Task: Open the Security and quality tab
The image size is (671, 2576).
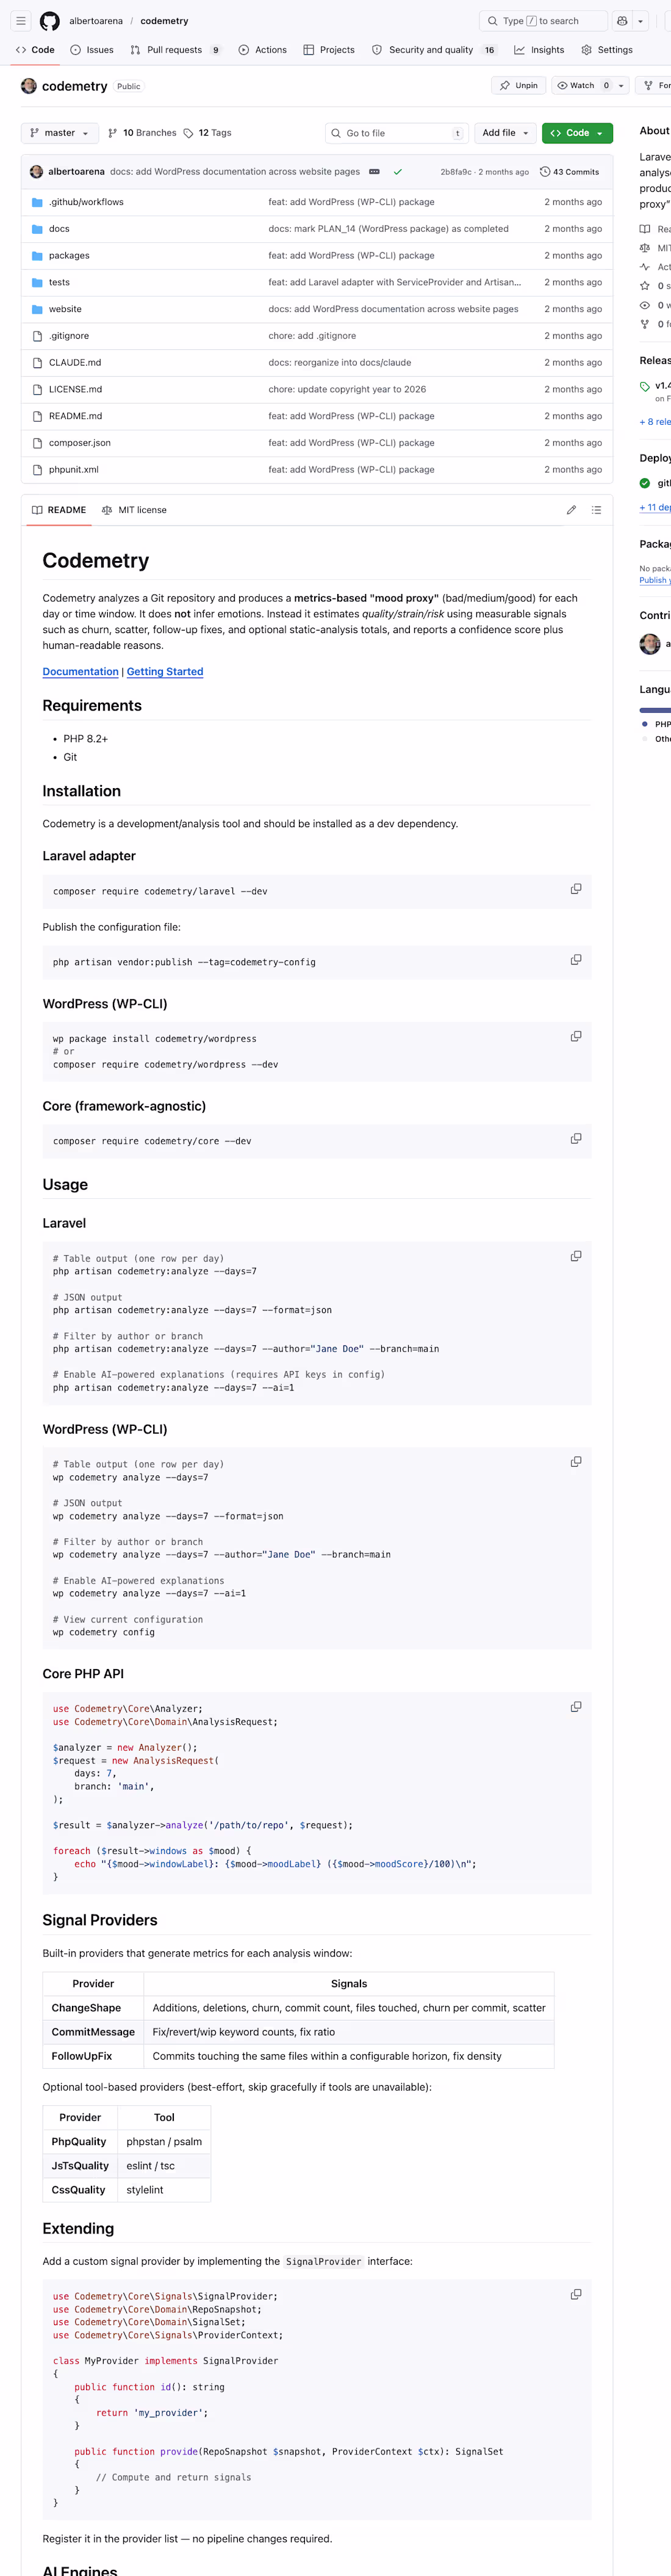Action: pyautogui.click(x=431, y=49)
